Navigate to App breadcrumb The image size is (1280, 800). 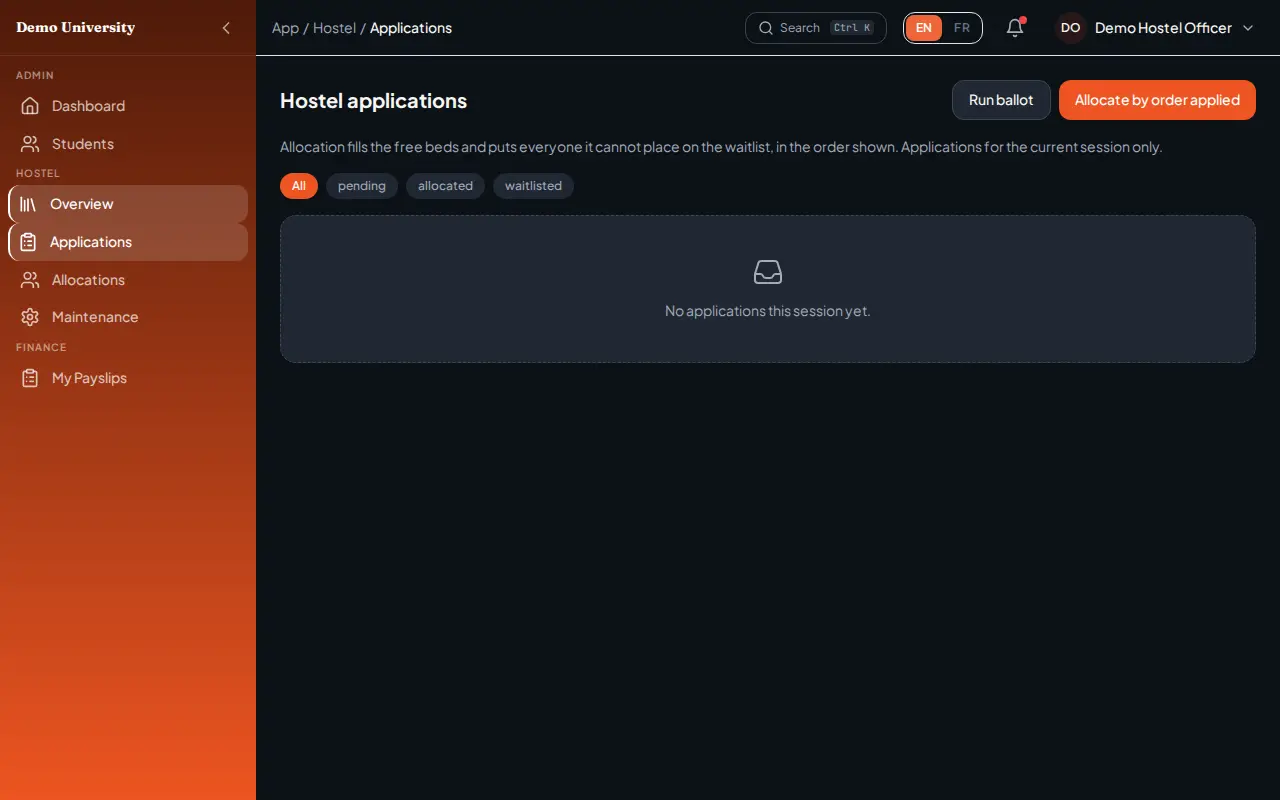[x=285, y=28]
